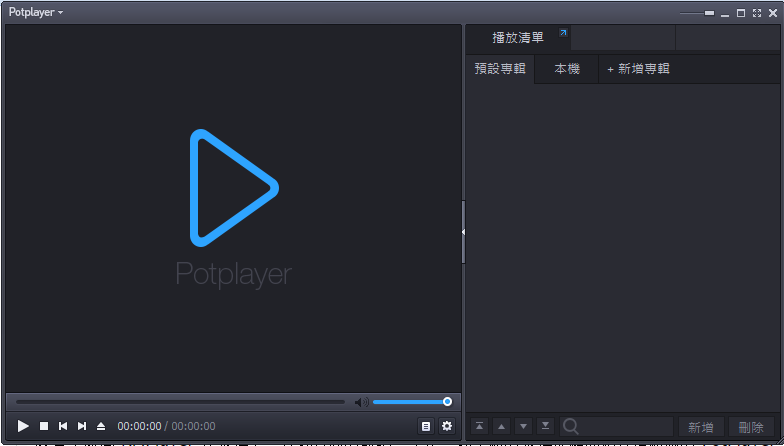Select the 播放清單 tab
Image resolution: width=784 pixels, height=446 pixels.
[518, 38]
